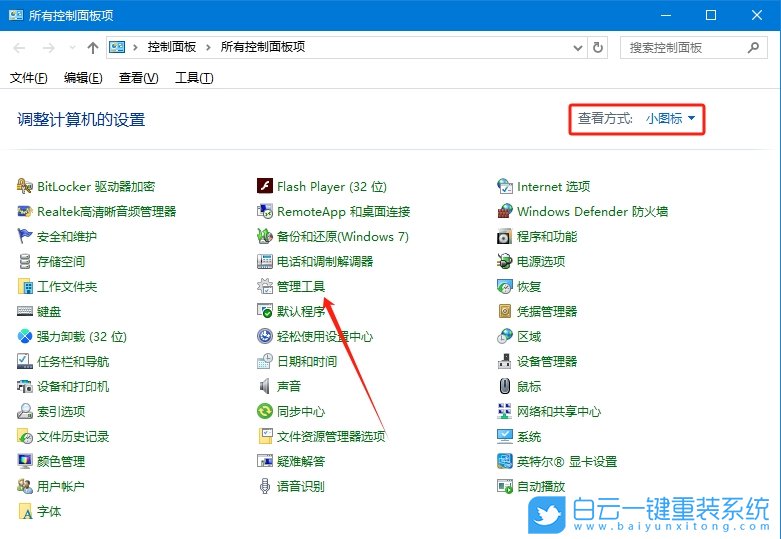Image resolution: width=781 pixels, height=539 pixels.
Task: Expand the address bar history dropdown
Action: click(578, 48)
